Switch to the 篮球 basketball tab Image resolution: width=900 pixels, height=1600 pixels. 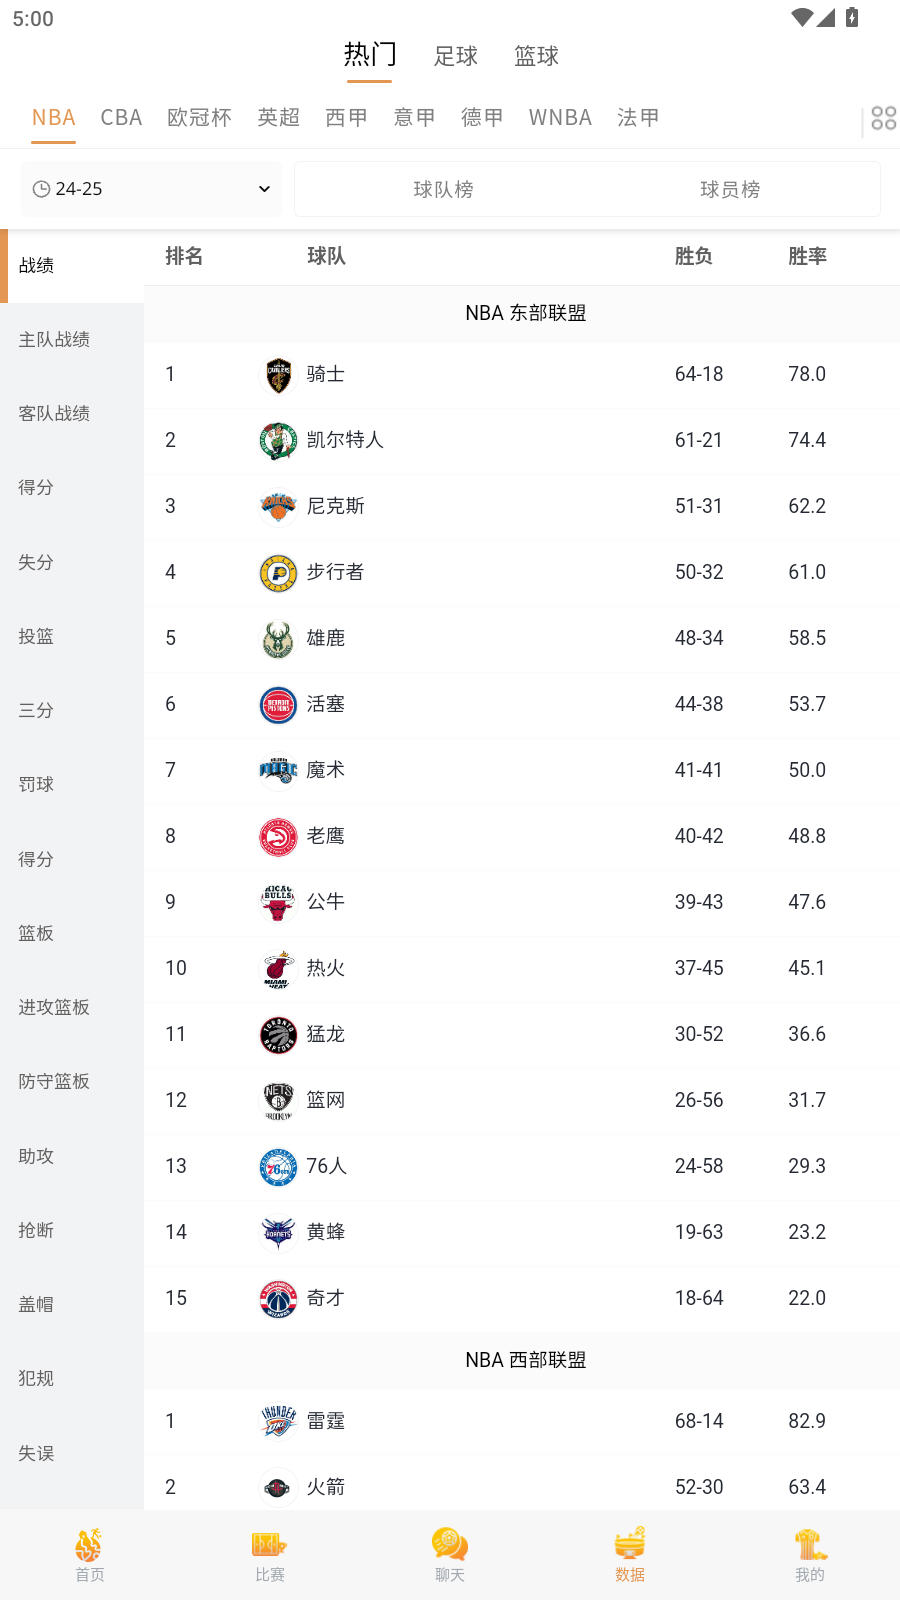pos(536,56)
